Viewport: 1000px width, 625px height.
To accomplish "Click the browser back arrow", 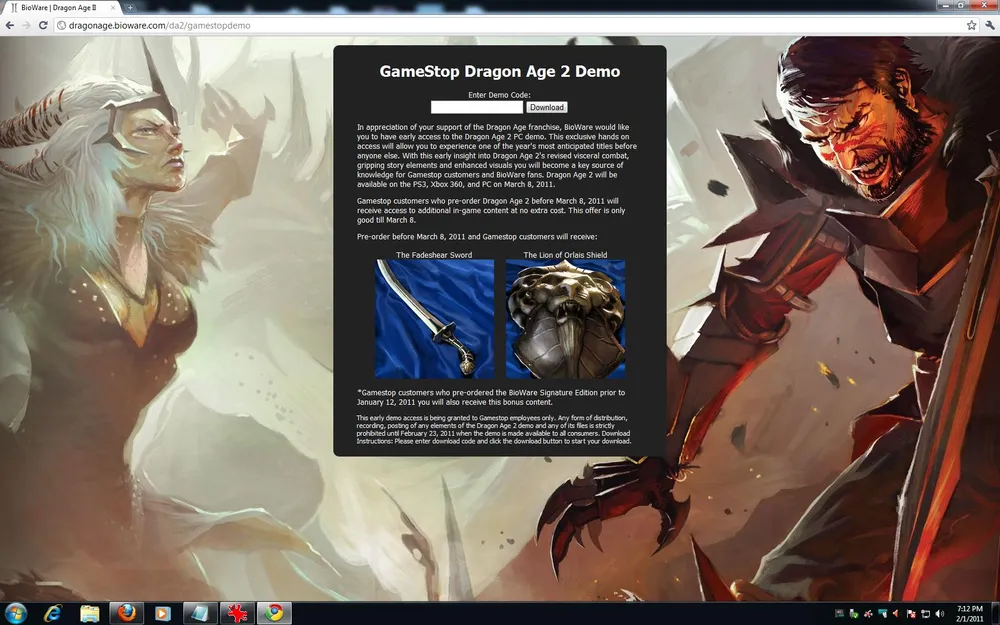I will click(10, 26).
